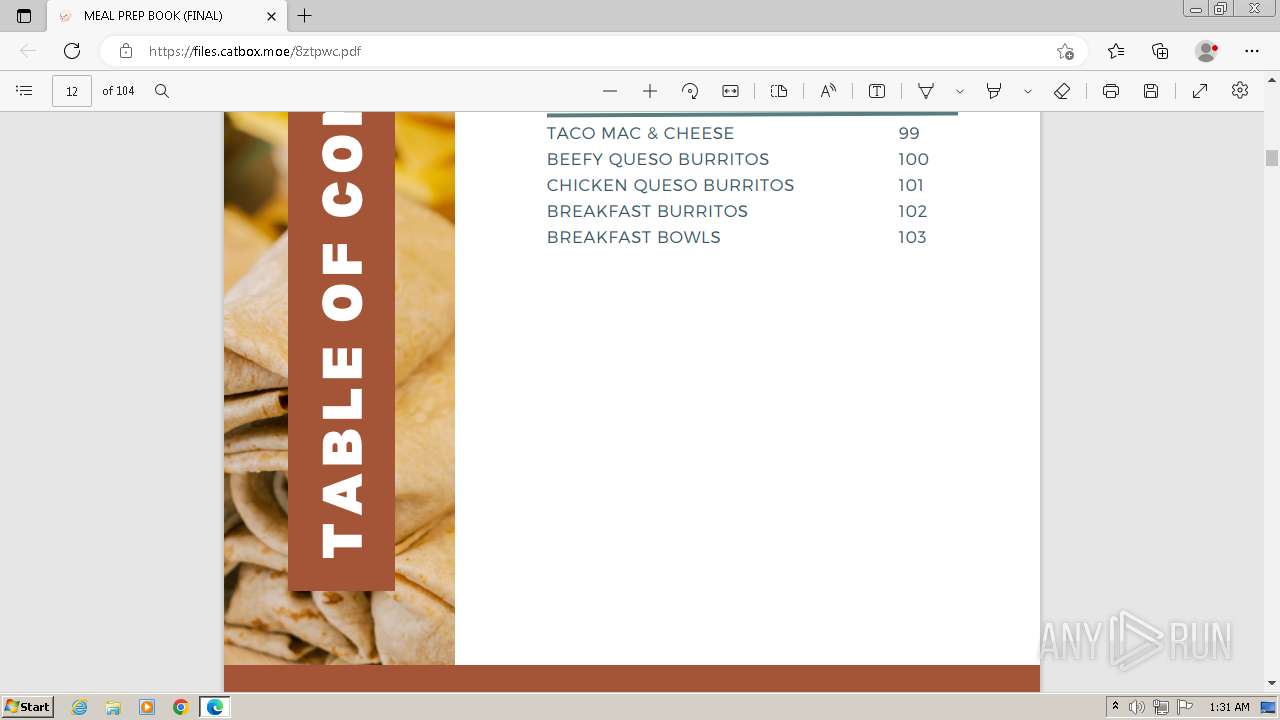Open the tab actions menu icon
This screenshot has width=1280, height=720.
tap(24, 16)
